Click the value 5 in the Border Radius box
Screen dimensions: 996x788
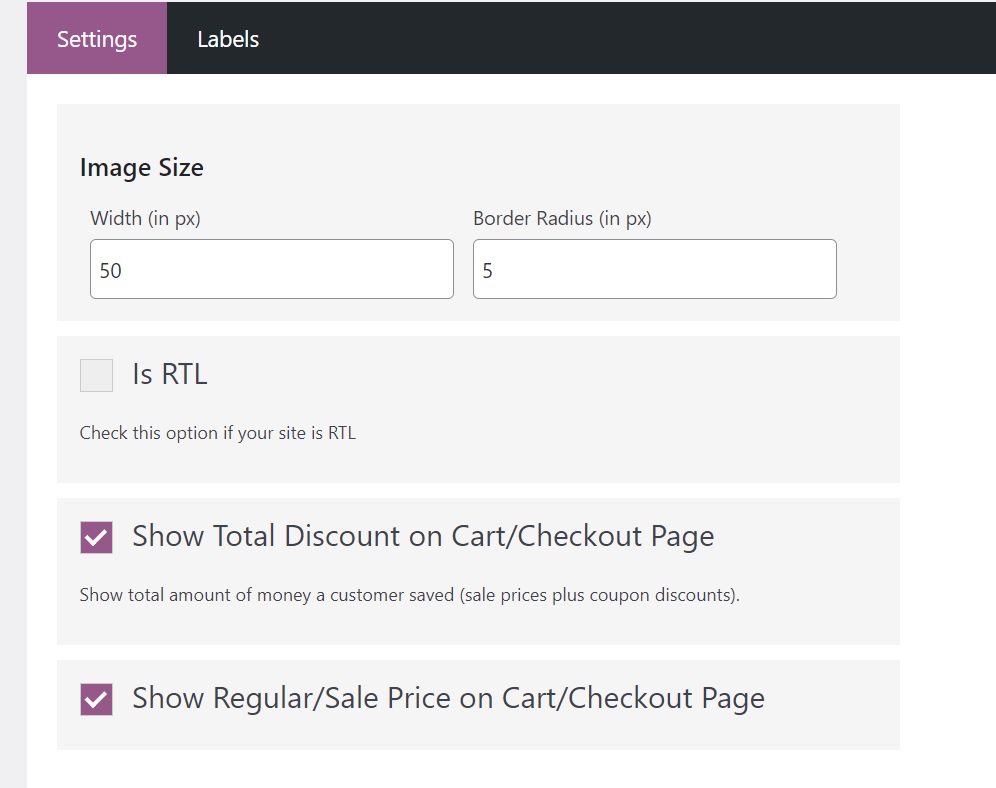487,270
